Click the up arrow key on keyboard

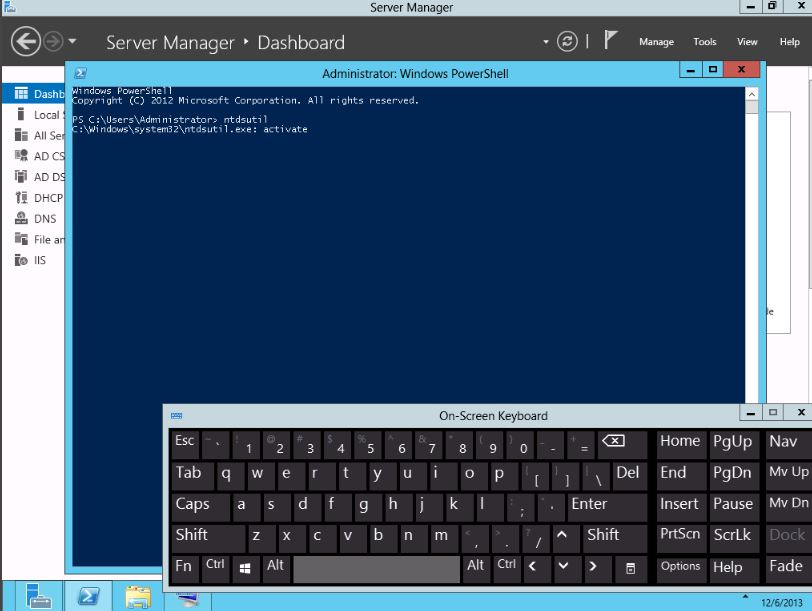(x=566, y=537)
